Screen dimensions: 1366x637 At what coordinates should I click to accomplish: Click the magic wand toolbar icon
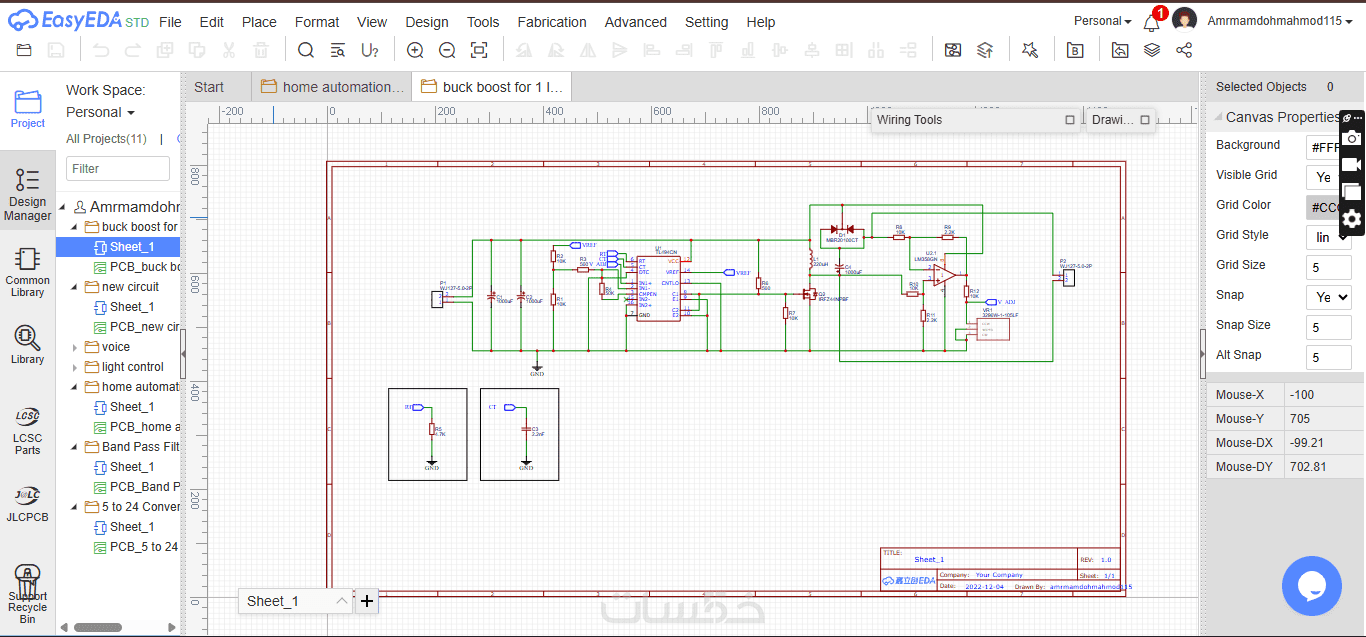1030,50
